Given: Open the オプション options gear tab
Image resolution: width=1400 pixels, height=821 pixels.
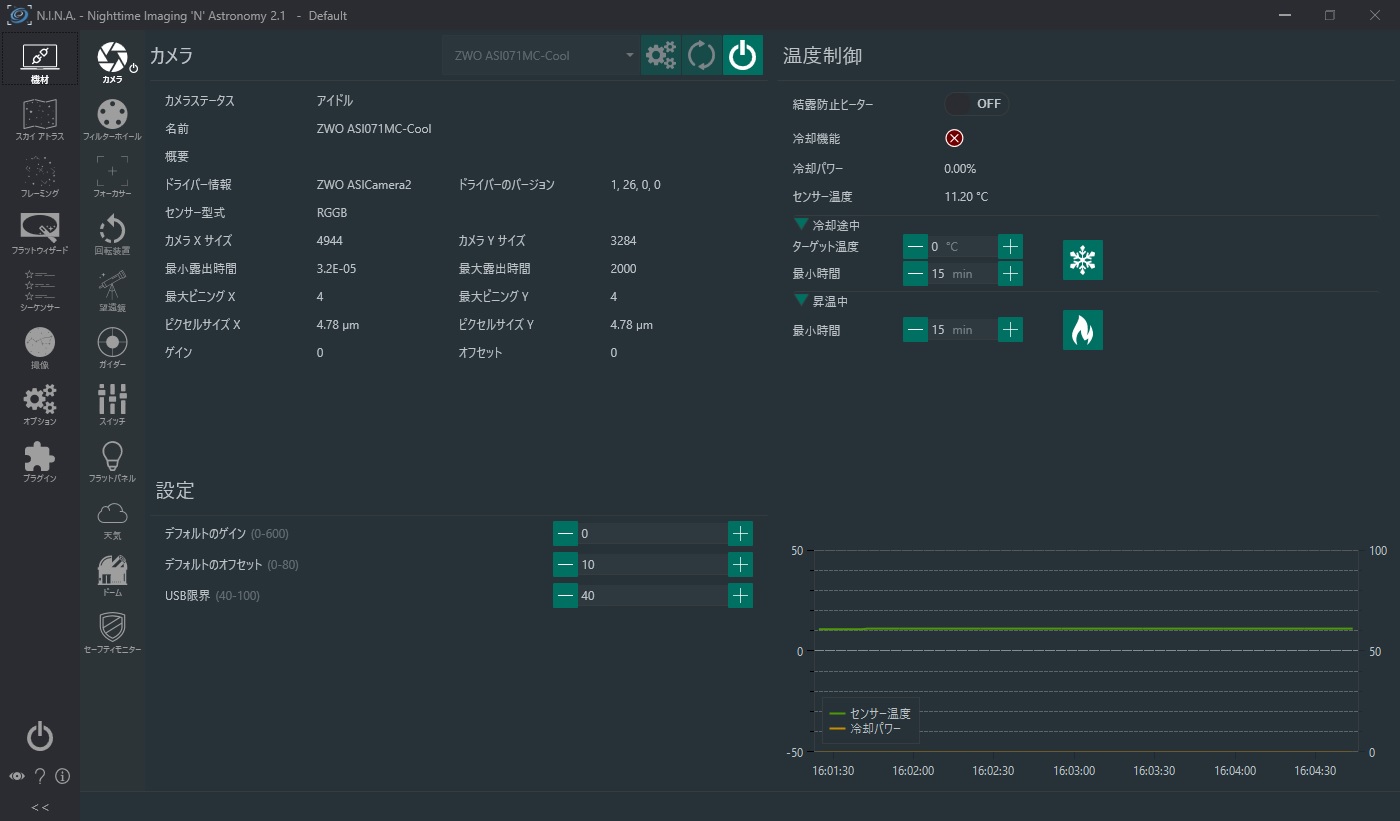Looking at the screenshot, I should tap(40, 404).
